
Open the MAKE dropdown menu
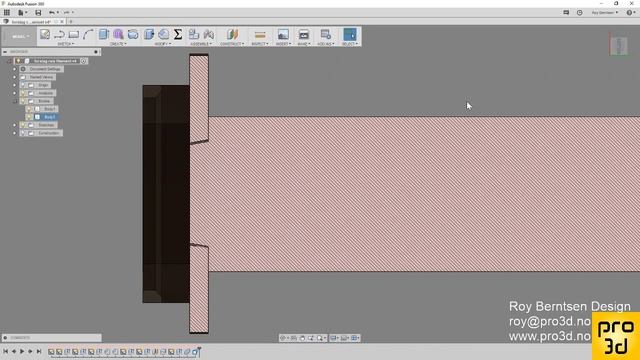click(x=304, y=44)
